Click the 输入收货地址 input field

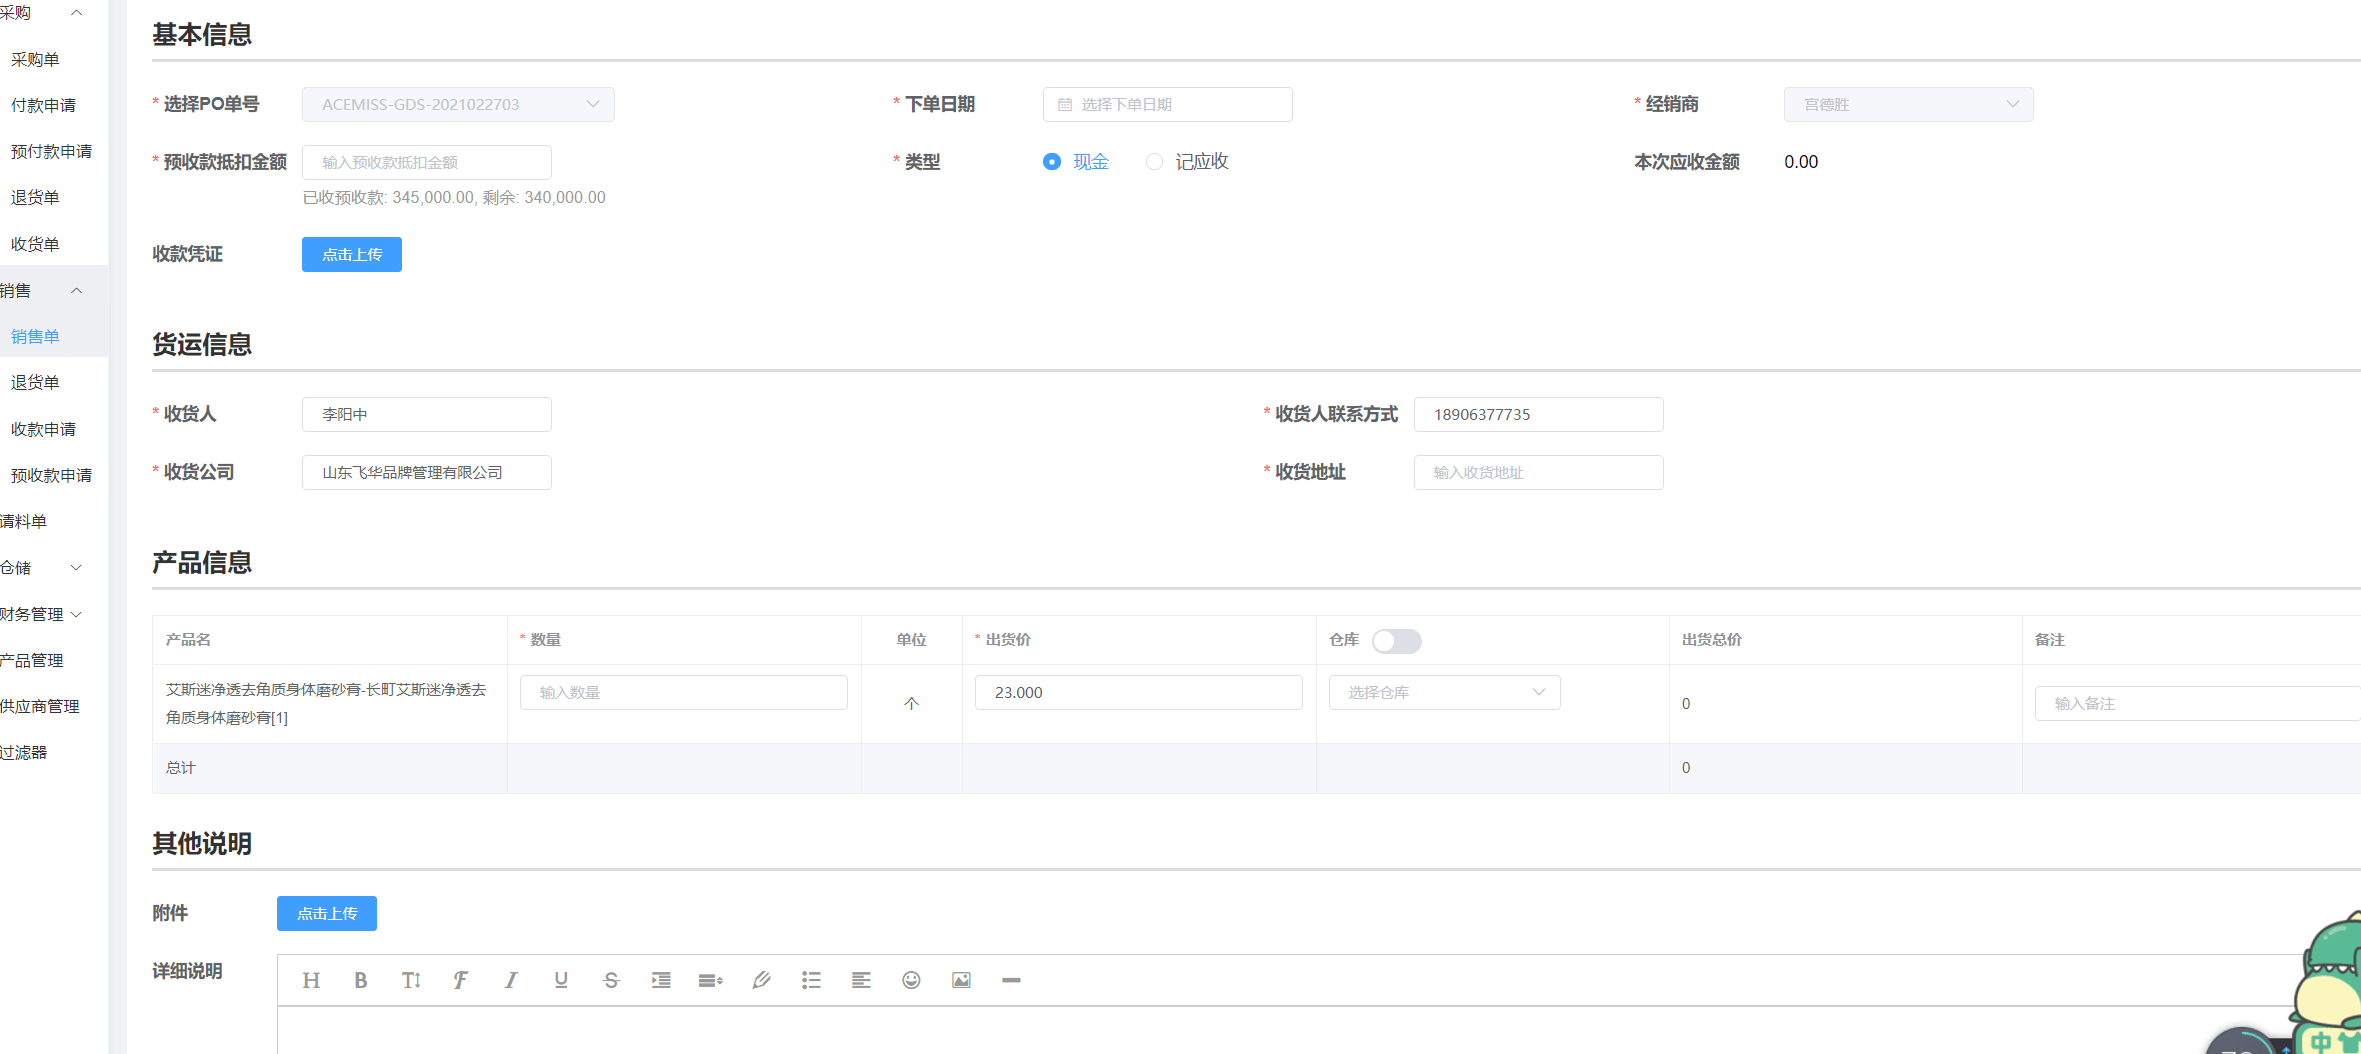point(1539,473)
